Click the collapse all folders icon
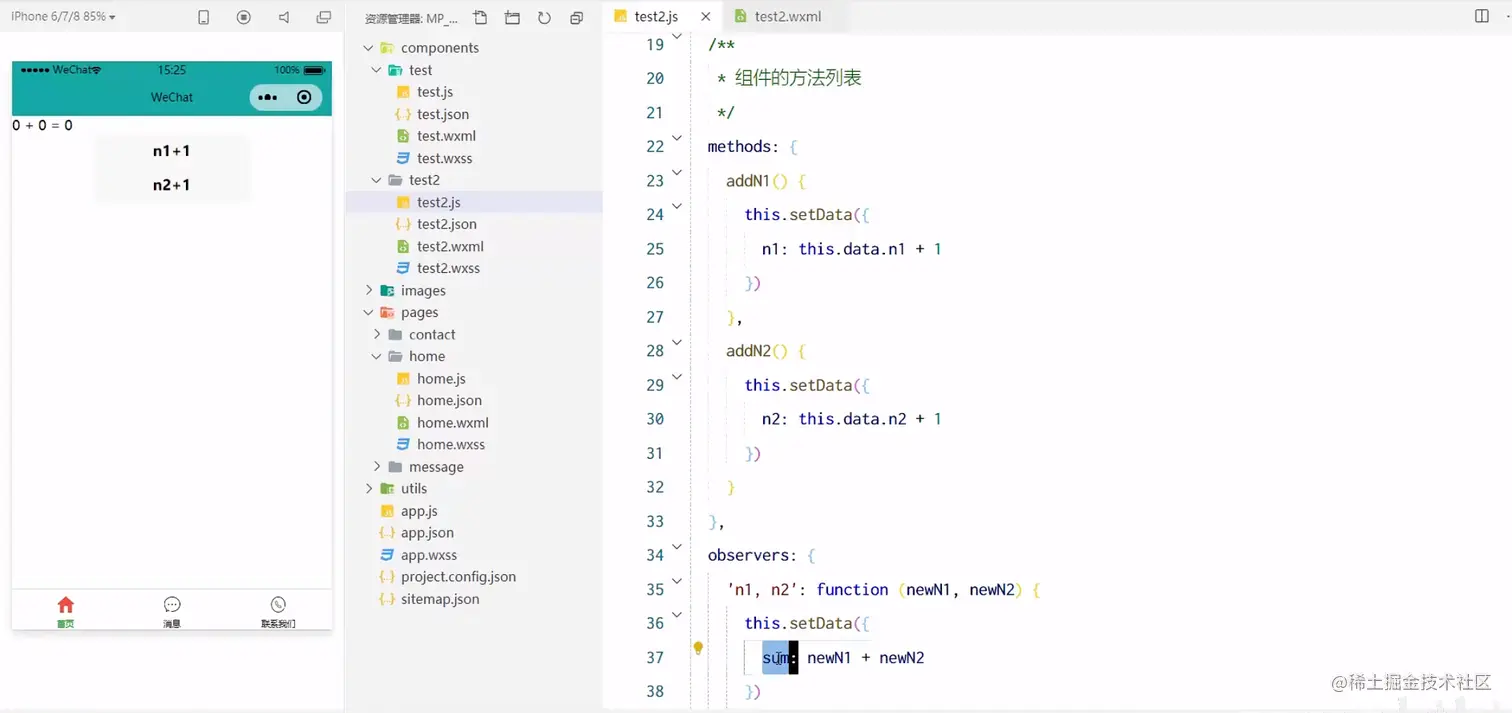The width and height of the screenshot is (1512, 713). click(x=576, y=18)
